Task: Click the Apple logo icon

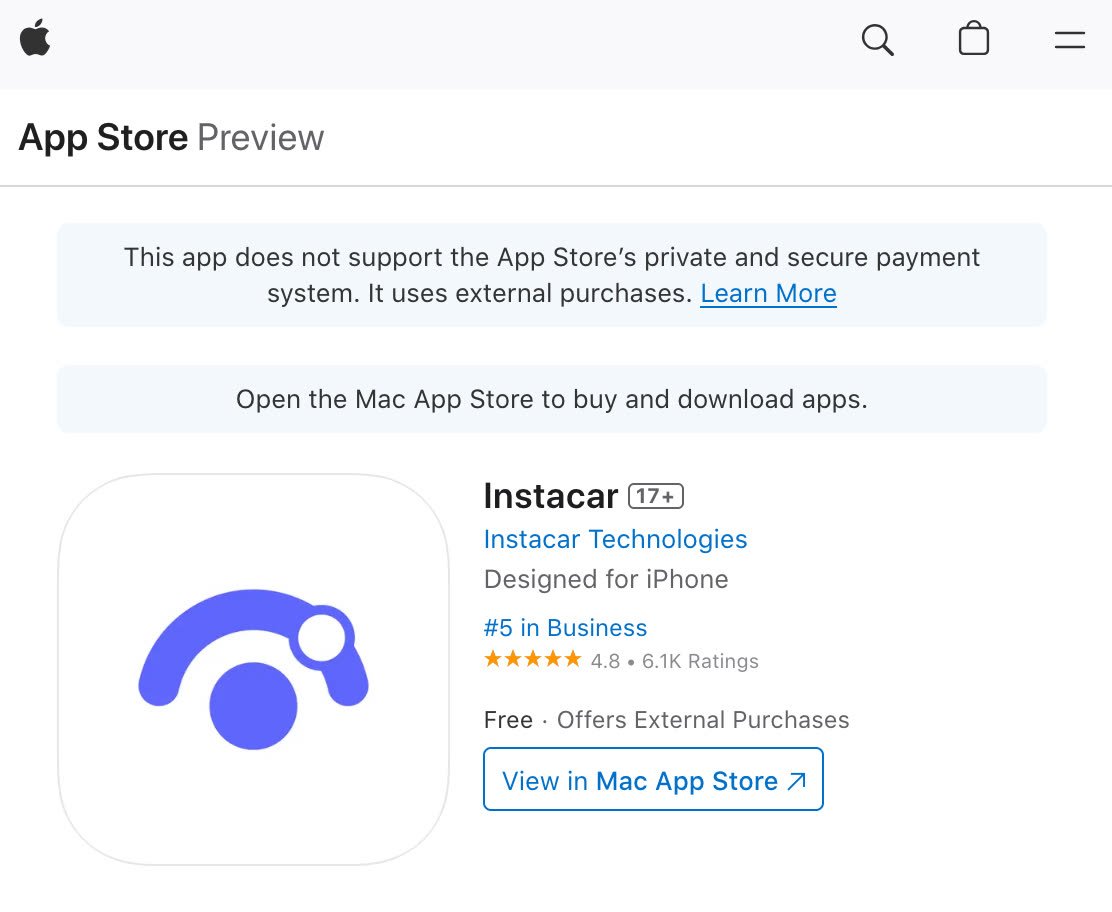Action: coord(35,38)
